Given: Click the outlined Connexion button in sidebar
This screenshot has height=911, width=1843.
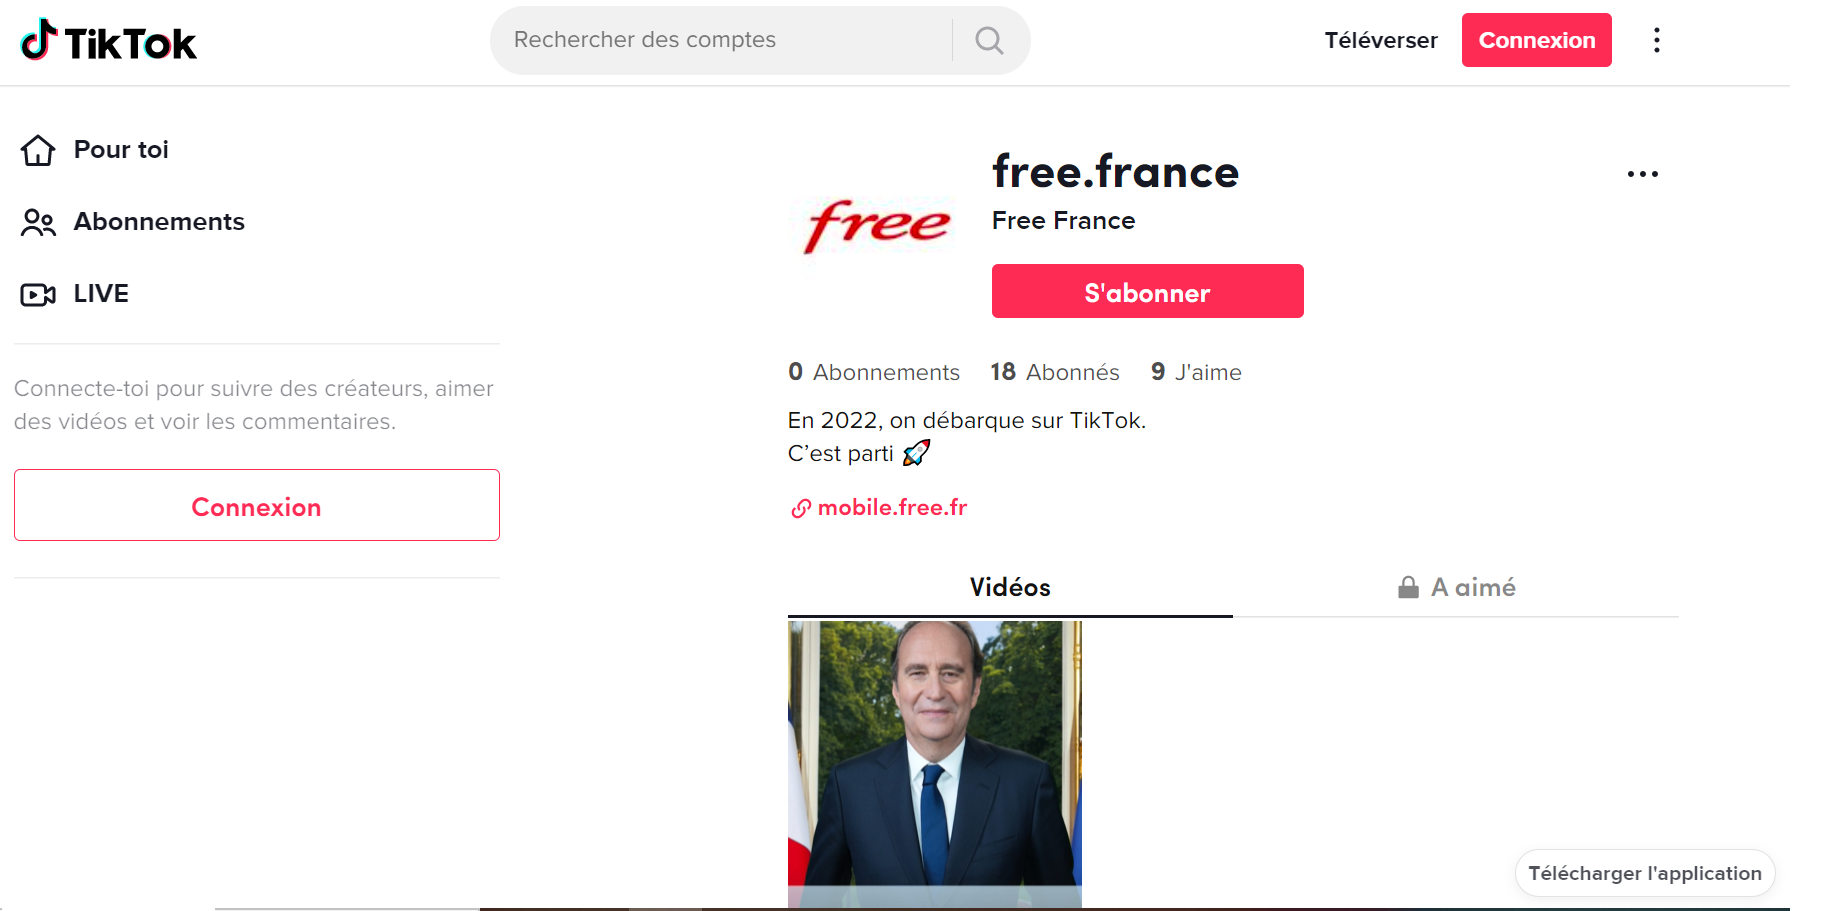Looking at the screenshot, I should pyautogui.click(x=257, y=505).
